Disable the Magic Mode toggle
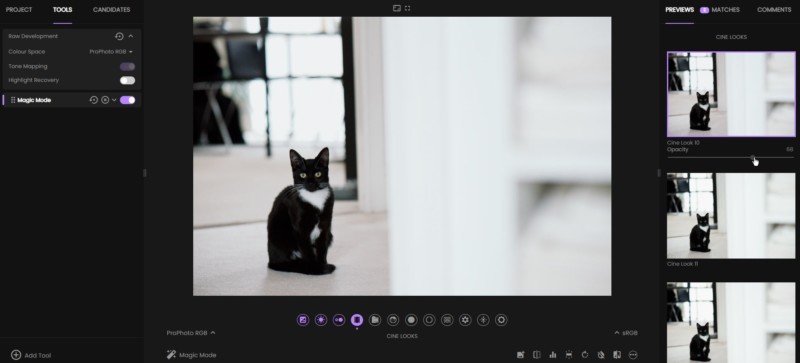 pos(128,100)
